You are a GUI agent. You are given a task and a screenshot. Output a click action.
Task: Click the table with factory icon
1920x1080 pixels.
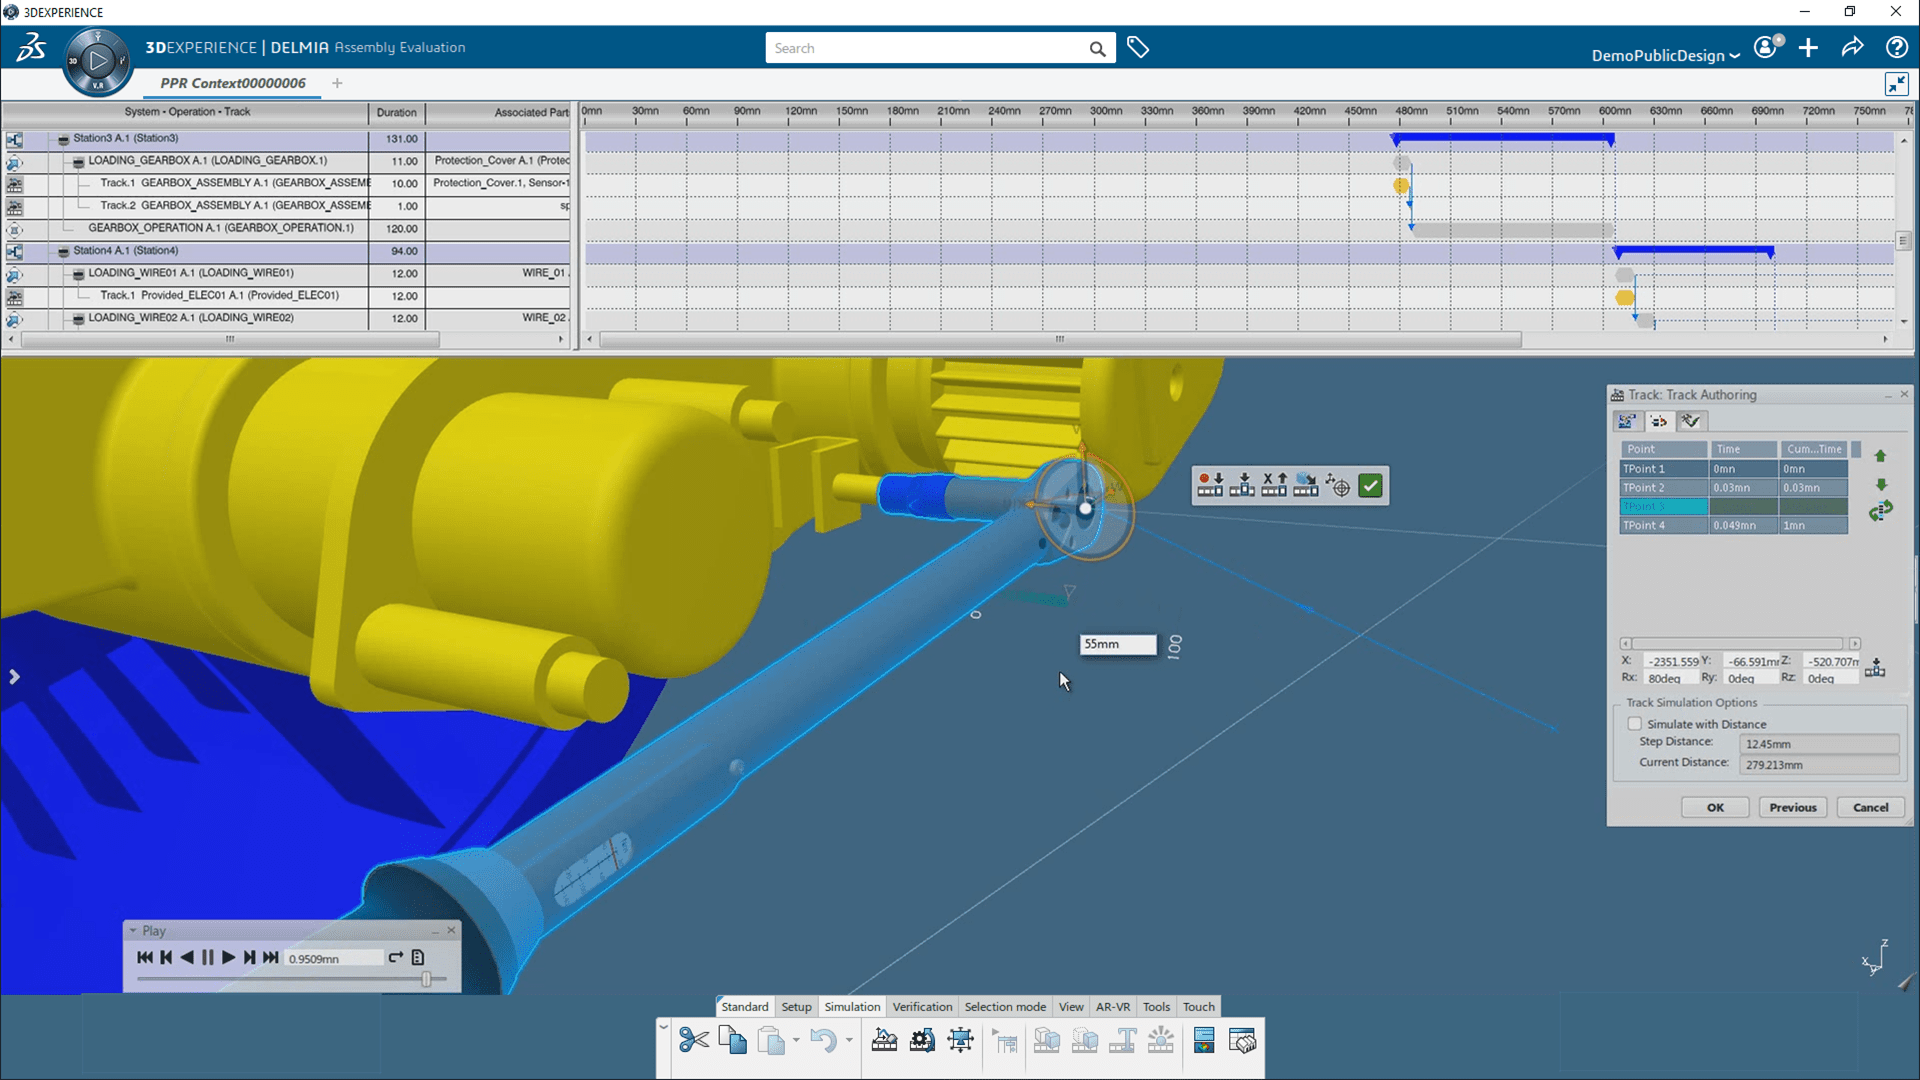click(1242, 1041)
